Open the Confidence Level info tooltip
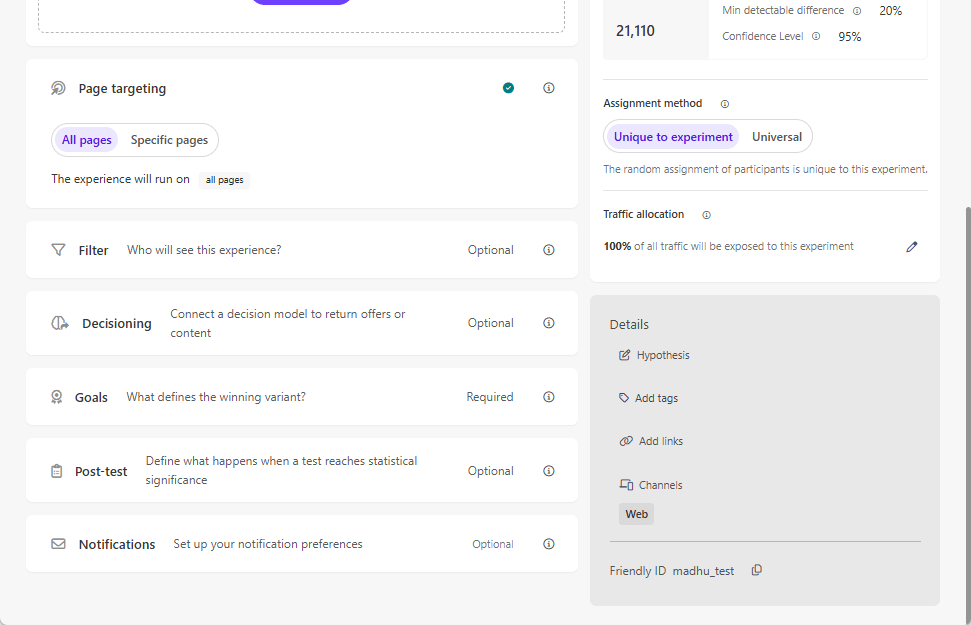The width and height of the screenshot is (971, 625). [x=815, y=36]
